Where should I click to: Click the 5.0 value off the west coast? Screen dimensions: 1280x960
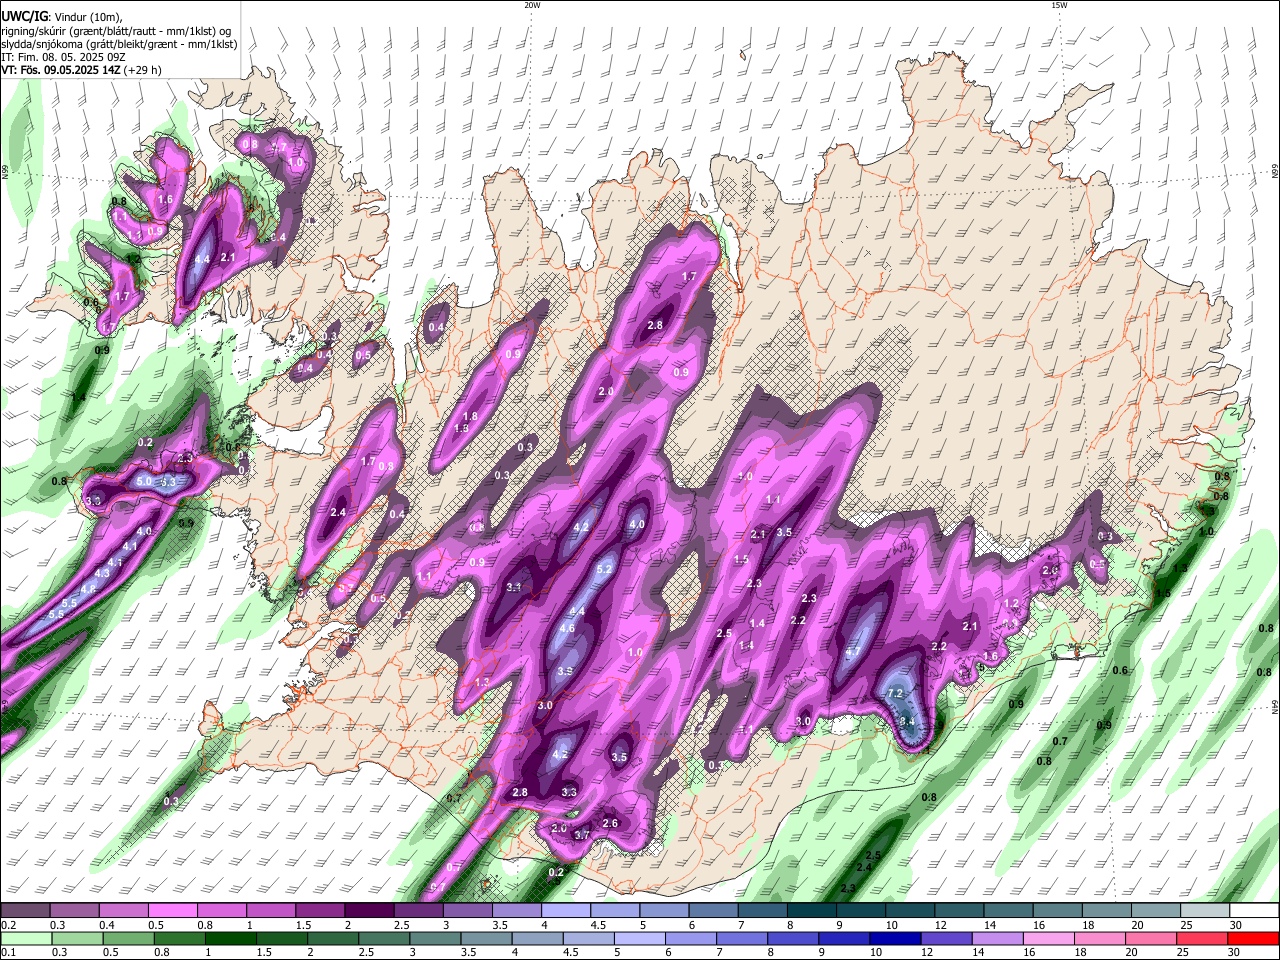coord(143,481)
